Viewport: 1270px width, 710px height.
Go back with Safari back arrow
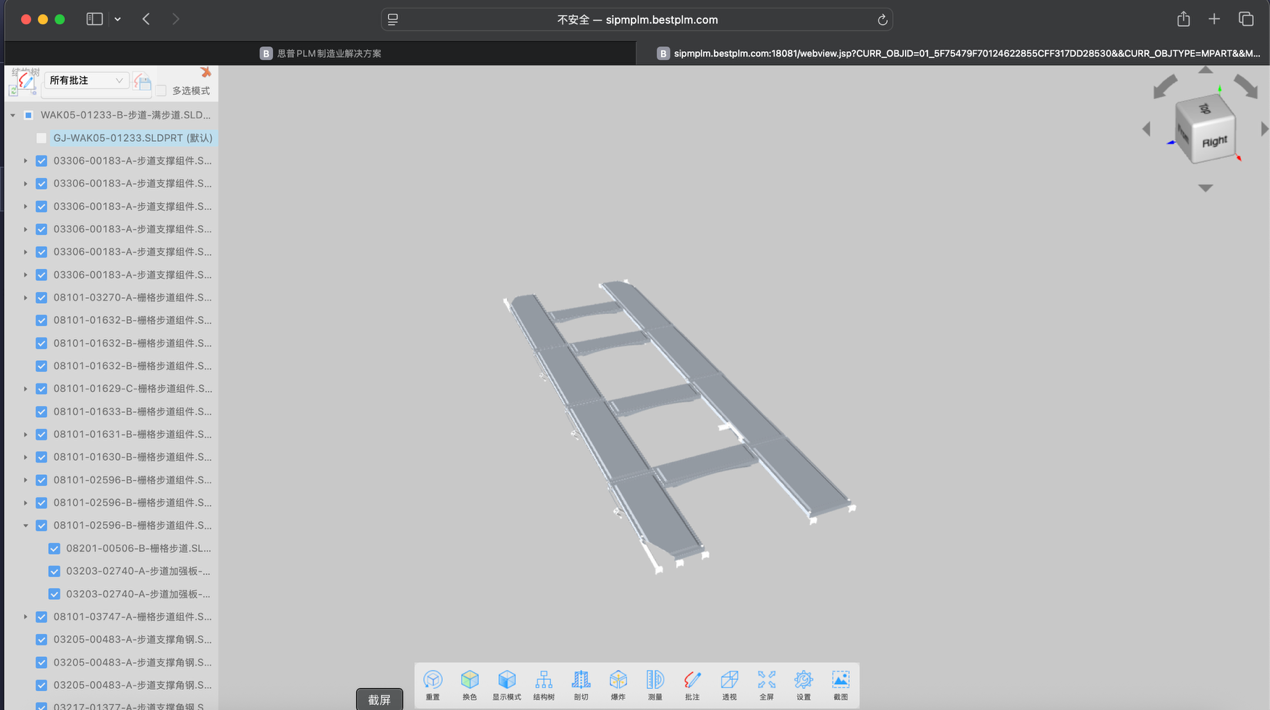(146, 19)
